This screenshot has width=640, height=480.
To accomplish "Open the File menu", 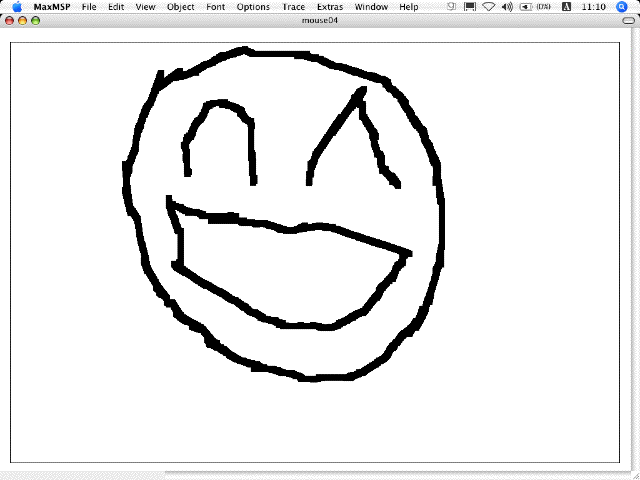I will [89, 7].
